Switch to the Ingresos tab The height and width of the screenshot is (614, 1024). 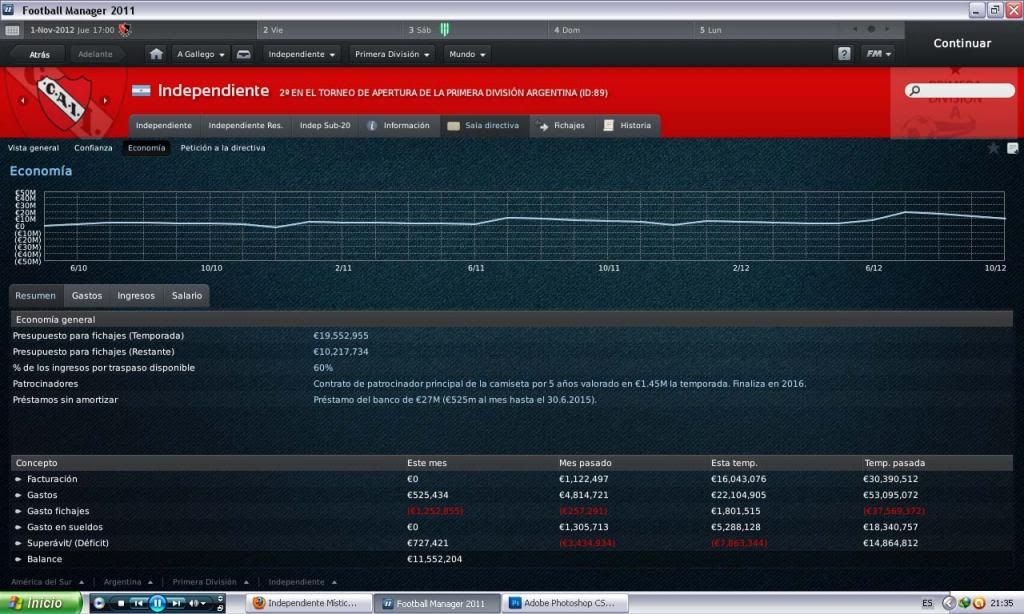(x=136, y=295)
